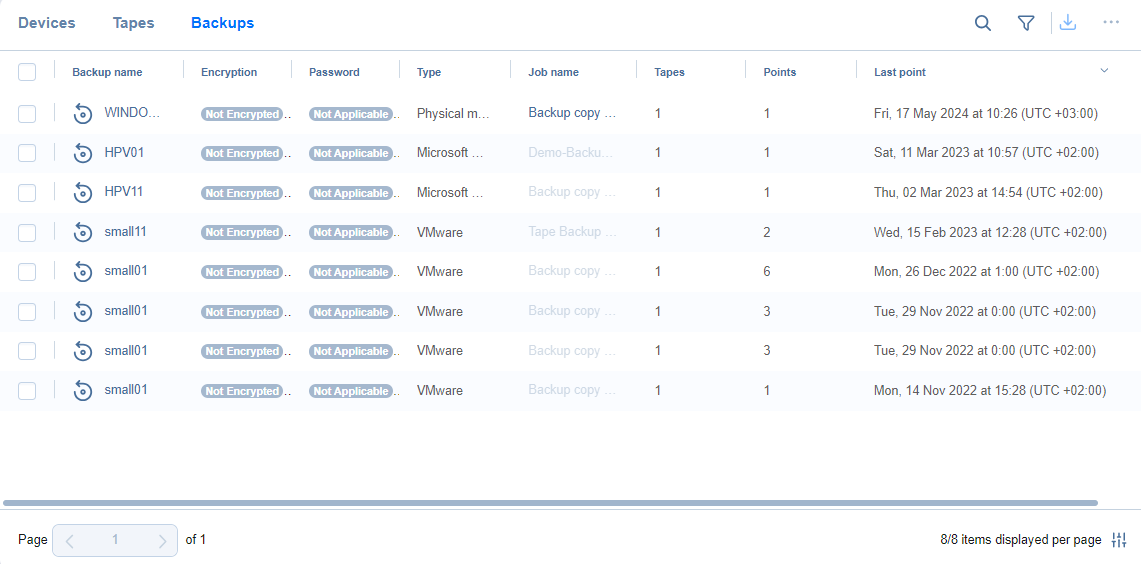This screenshot has height=564, width=1141.
Task: Click the filter funnel icon
Action: [1026, 23]
